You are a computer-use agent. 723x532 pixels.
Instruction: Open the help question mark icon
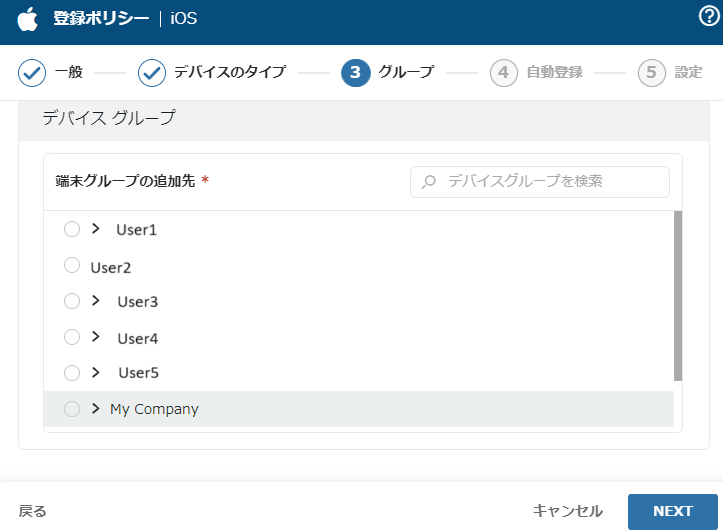tap(709, 17)
